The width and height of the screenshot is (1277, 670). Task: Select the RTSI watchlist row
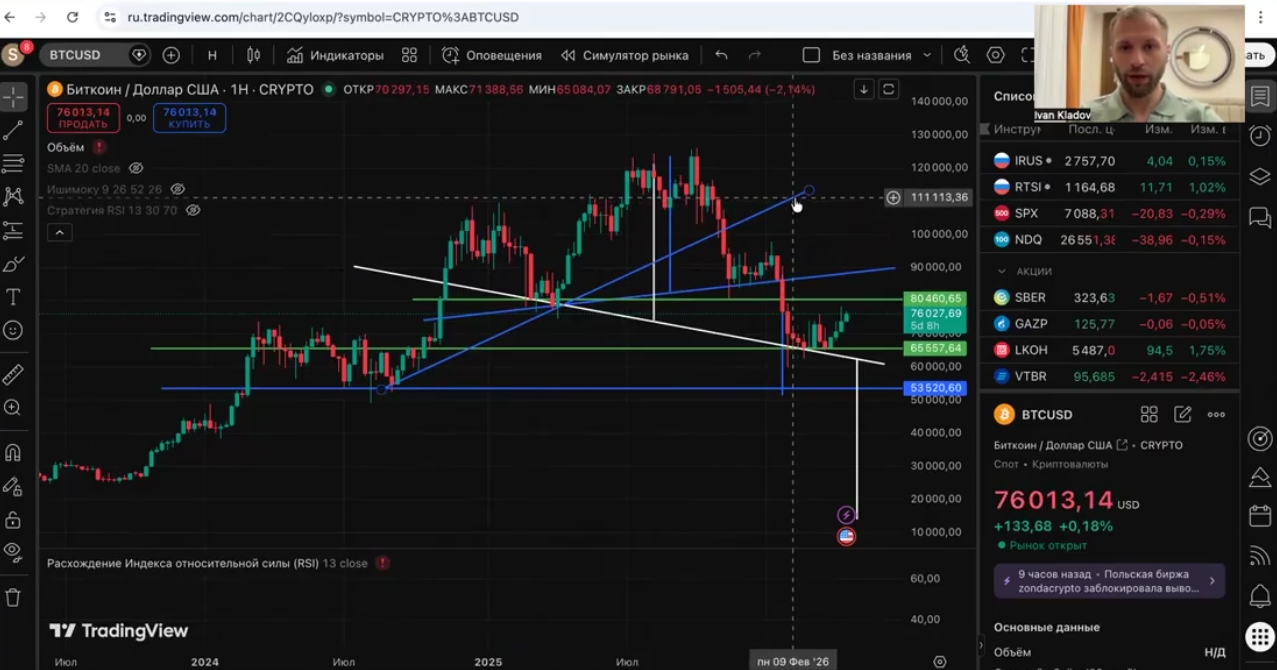1110,187
